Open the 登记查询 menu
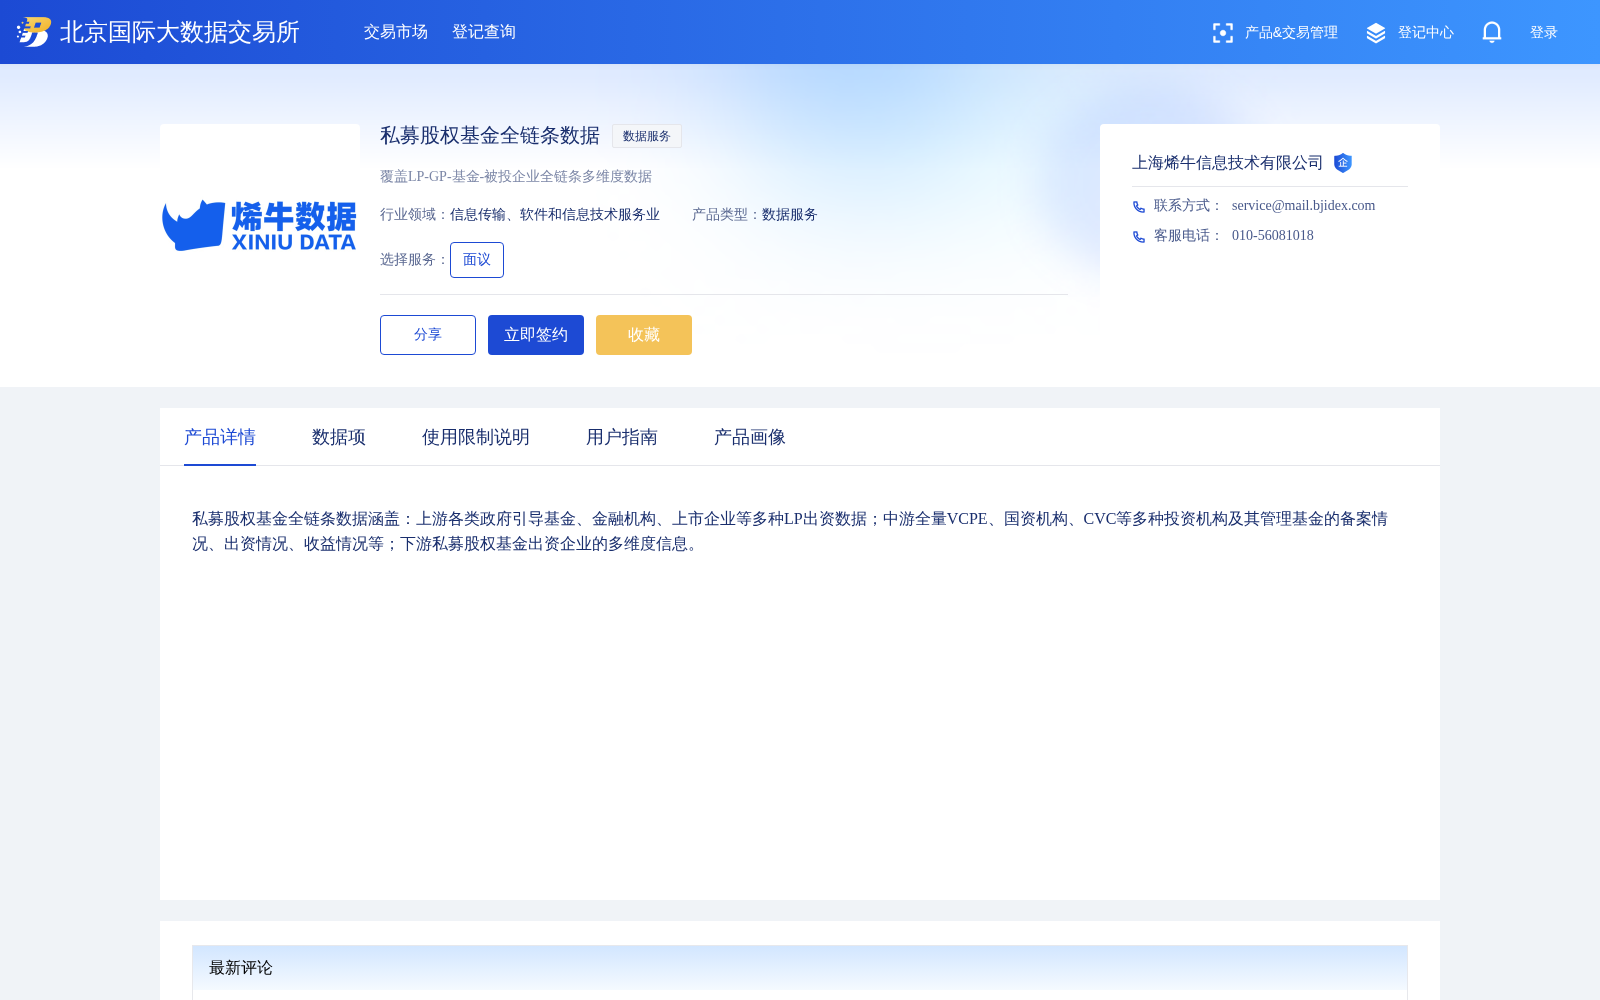Image resolution: width=1600 pixels, height=1000 pixels. [484, 32]
